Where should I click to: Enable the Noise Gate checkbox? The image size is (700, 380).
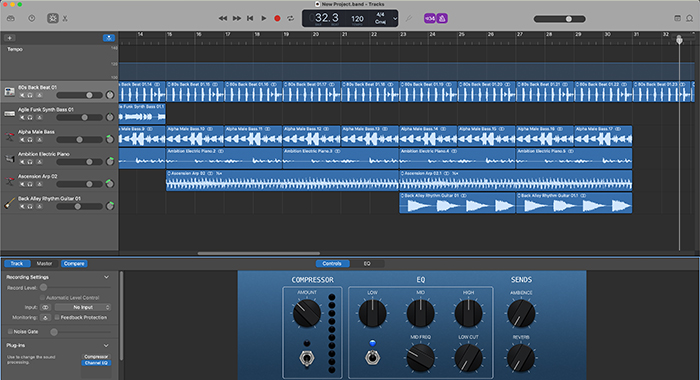[10, 331]
